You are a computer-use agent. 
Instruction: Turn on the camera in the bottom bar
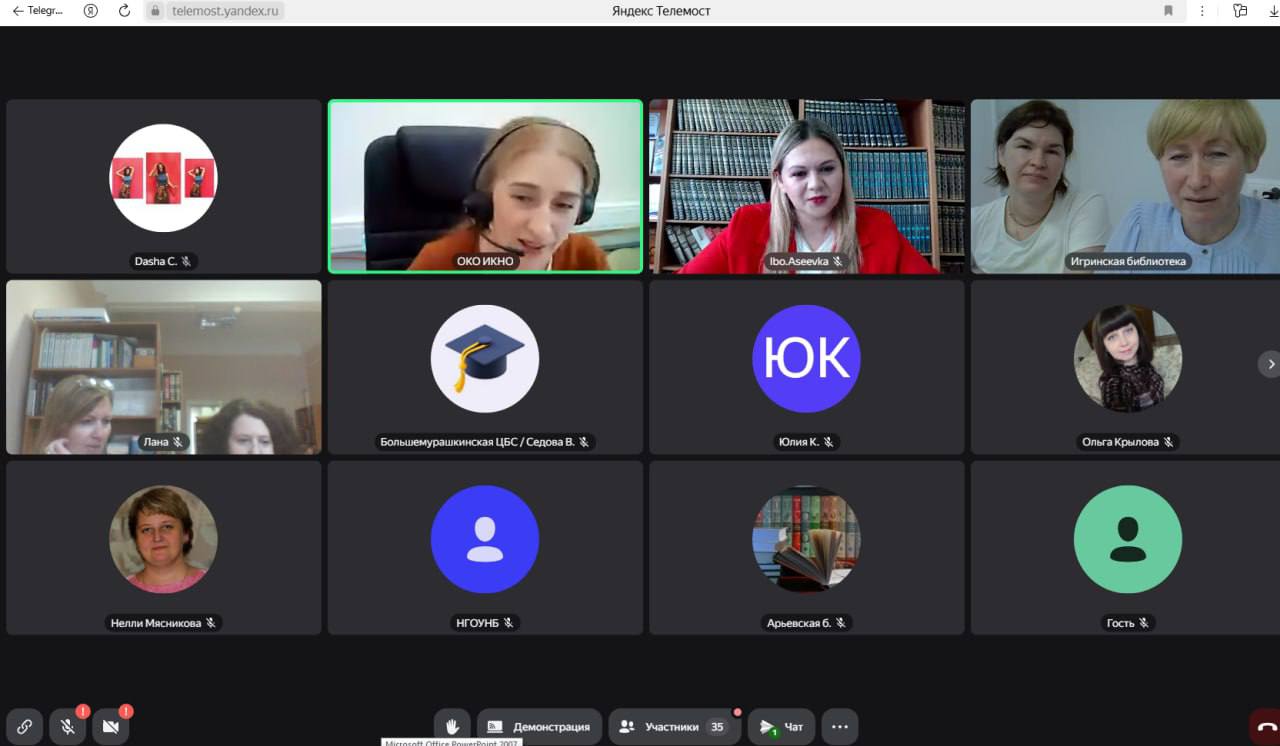pyautogui.click(x=111, y=727)
